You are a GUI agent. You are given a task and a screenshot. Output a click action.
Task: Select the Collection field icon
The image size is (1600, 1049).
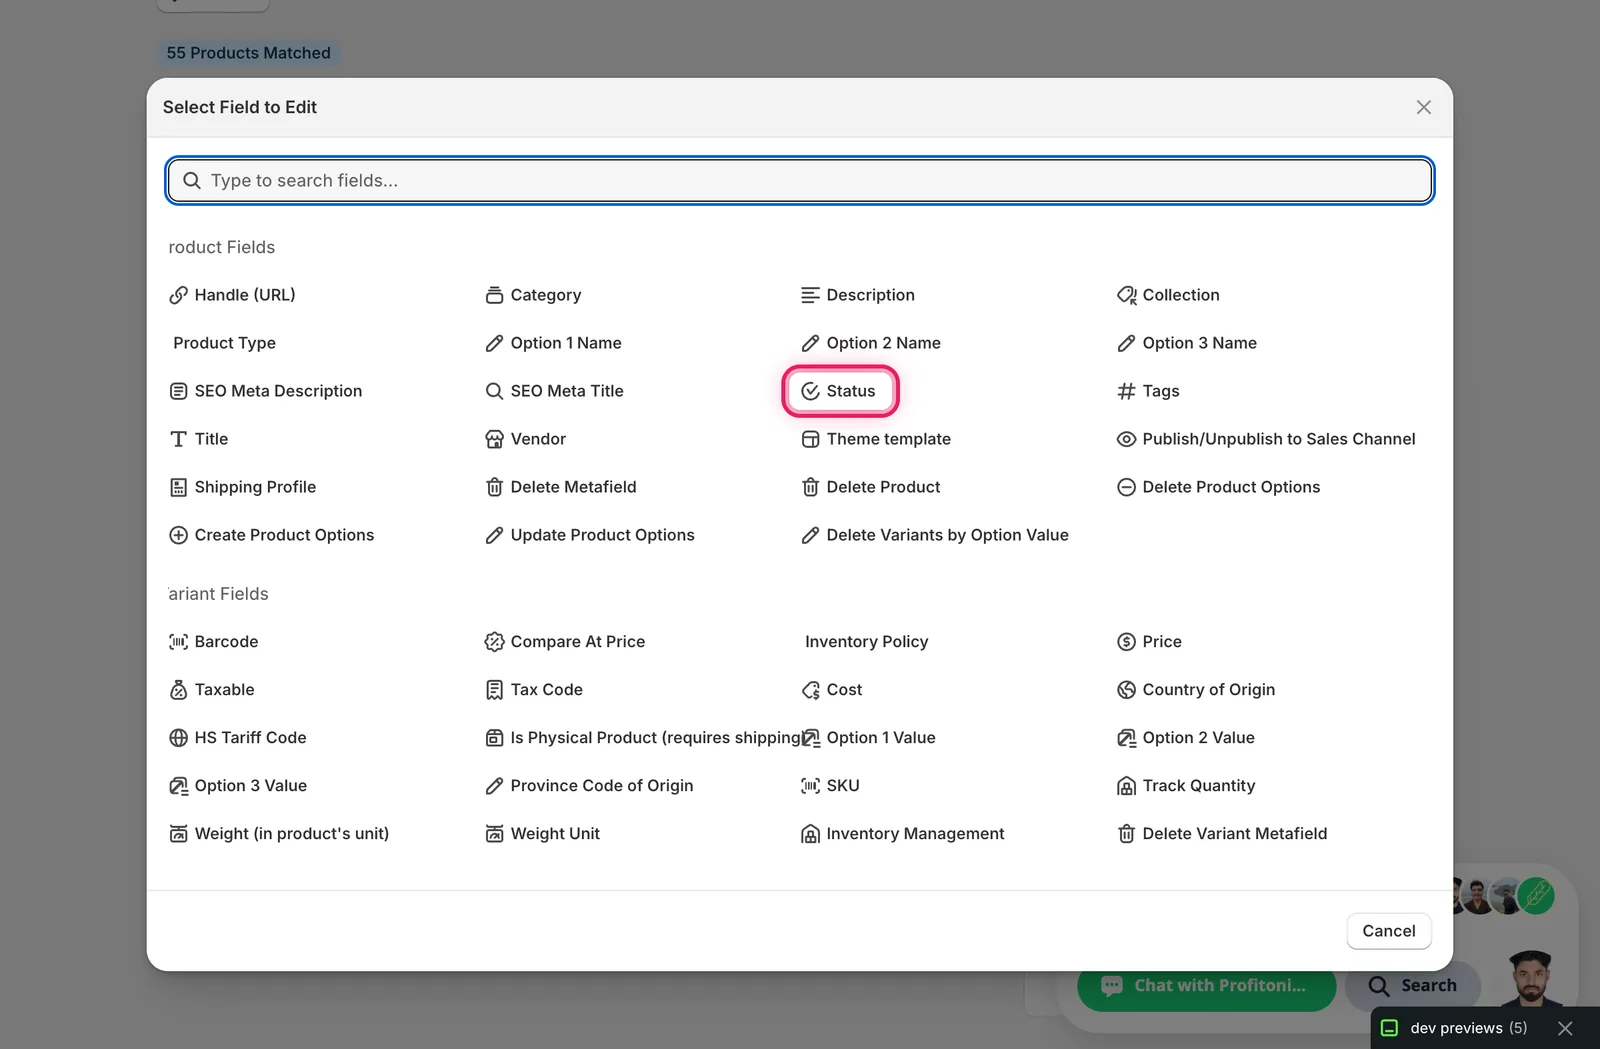coord(1126,295)
